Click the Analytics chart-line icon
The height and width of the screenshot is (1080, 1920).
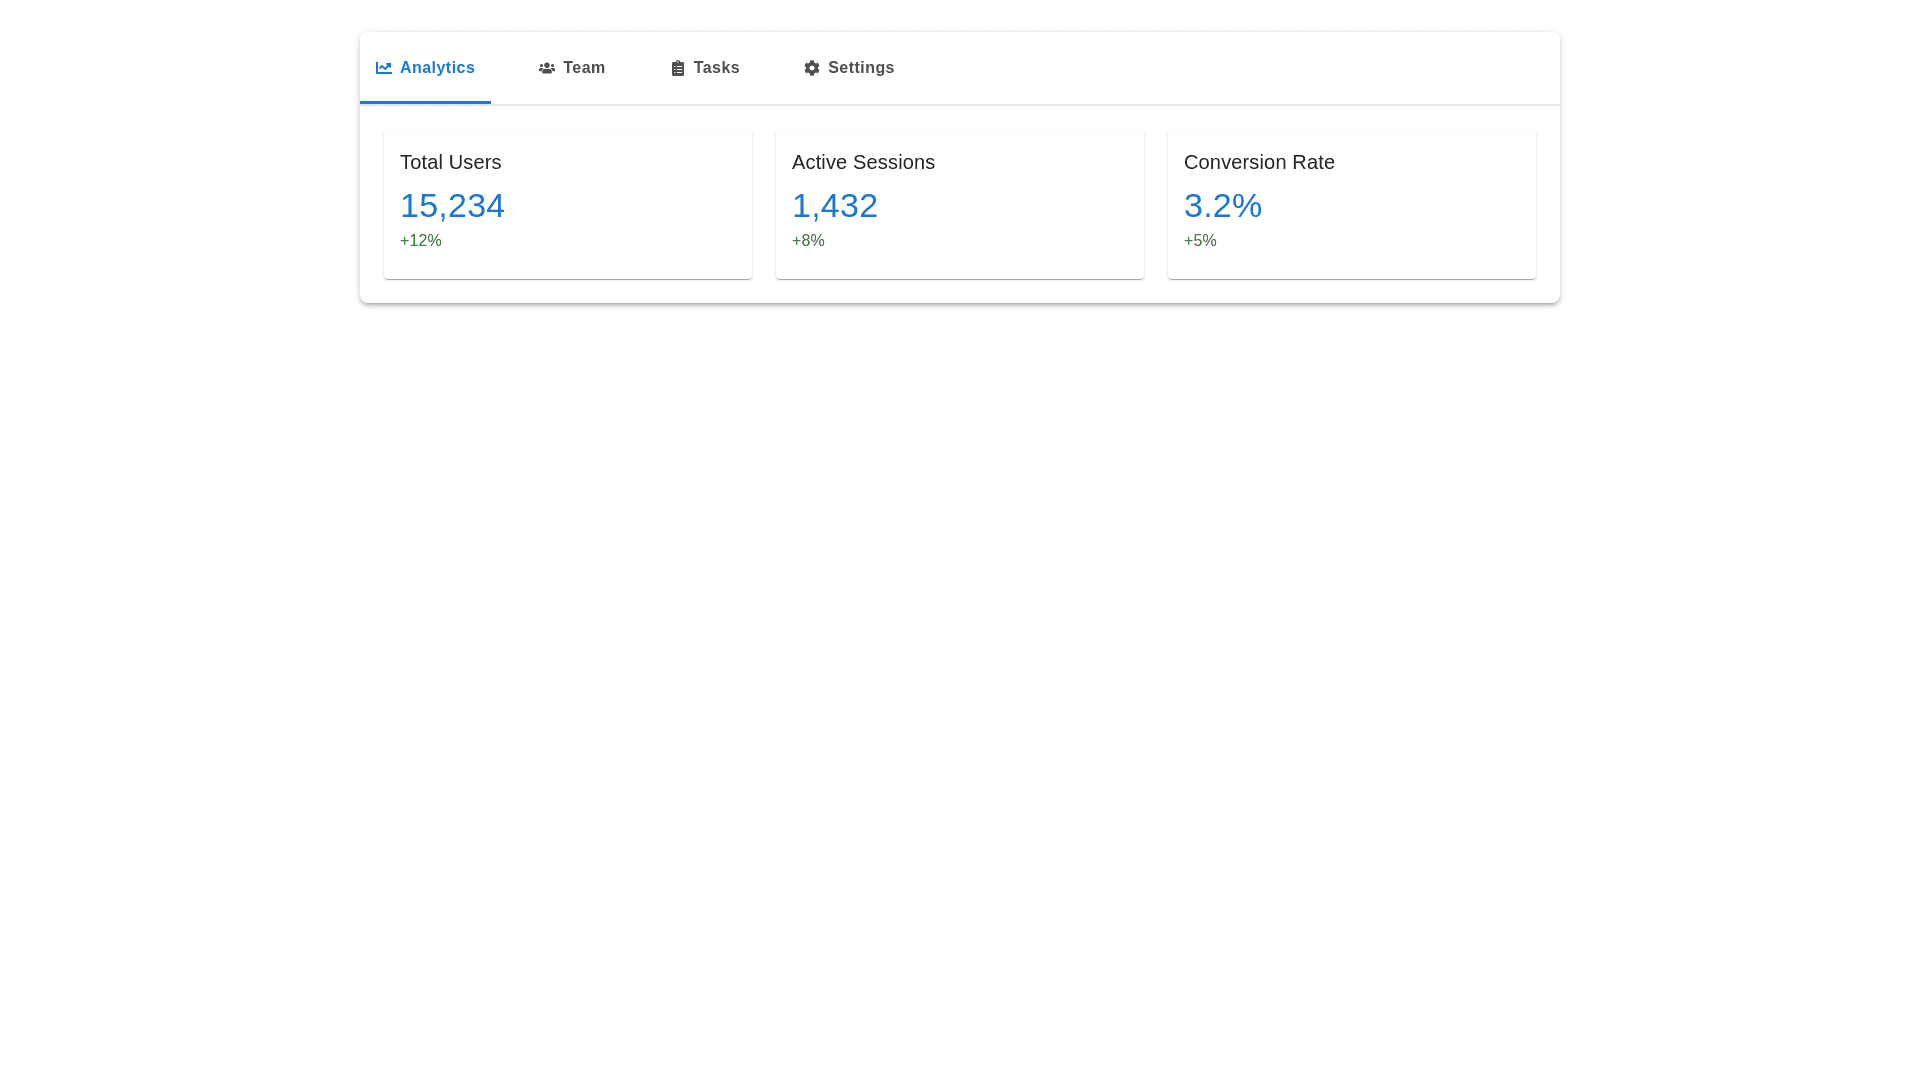pyautogui.click(x=384, y=68)
